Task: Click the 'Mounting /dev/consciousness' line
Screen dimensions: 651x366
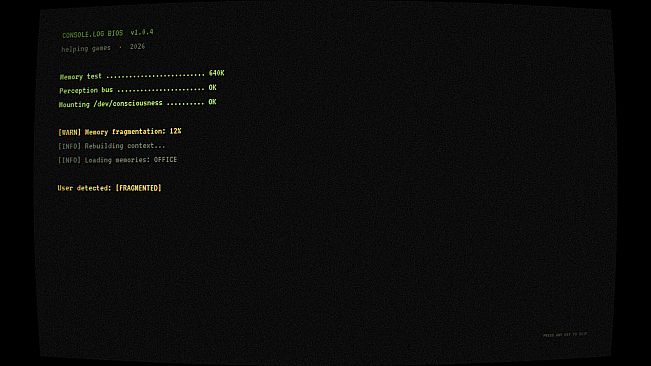Action: pos(137,103)
